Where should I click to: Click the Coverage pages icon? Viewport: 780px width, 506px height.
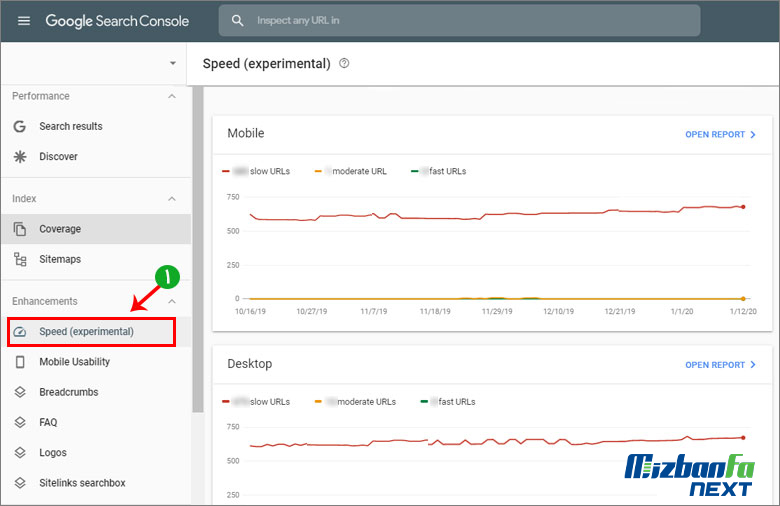(20, 229)
